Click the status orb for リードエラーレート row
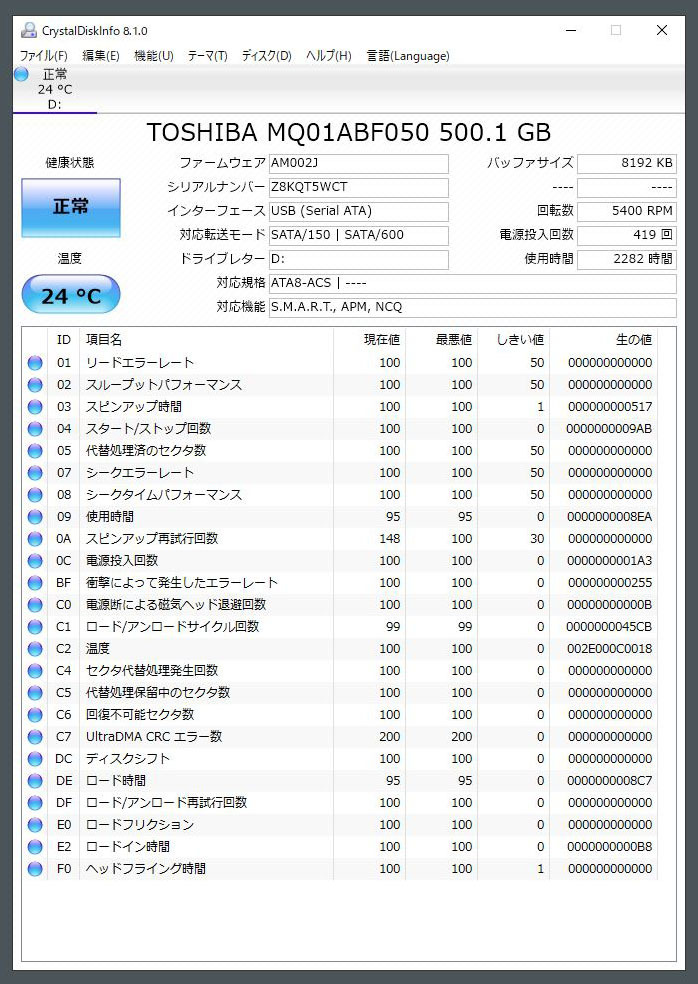The width and height of the screenshot is (698, 984). 35,363
